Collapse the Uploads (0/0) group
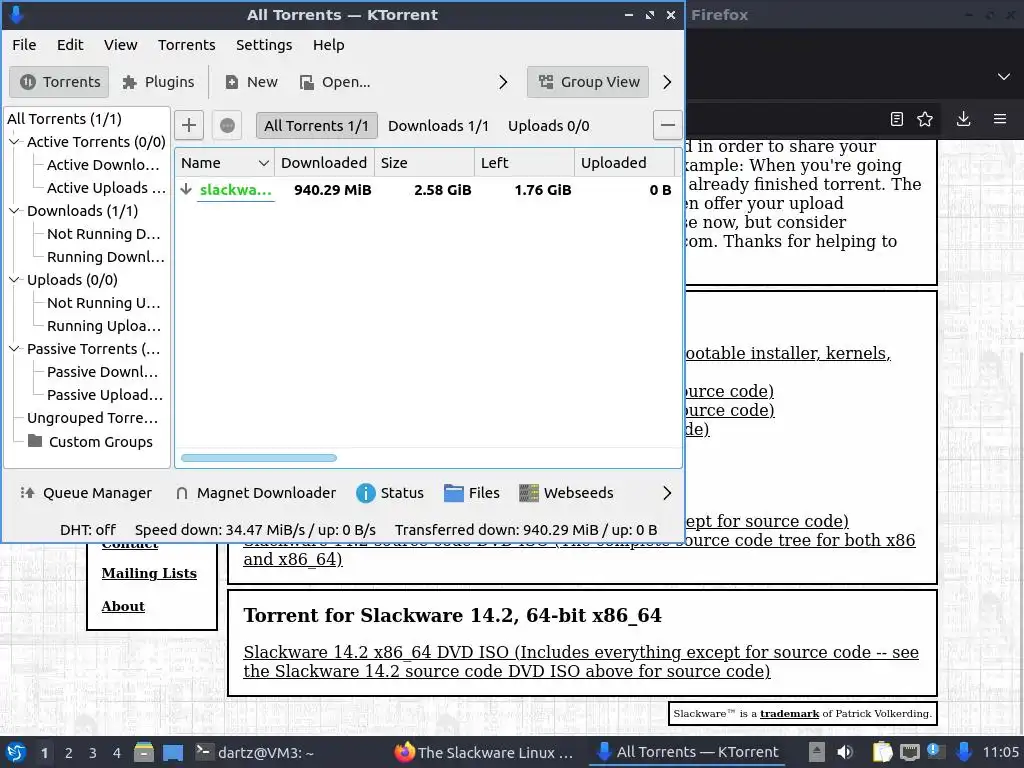The image size is (1024, 768). click(14, 280)
